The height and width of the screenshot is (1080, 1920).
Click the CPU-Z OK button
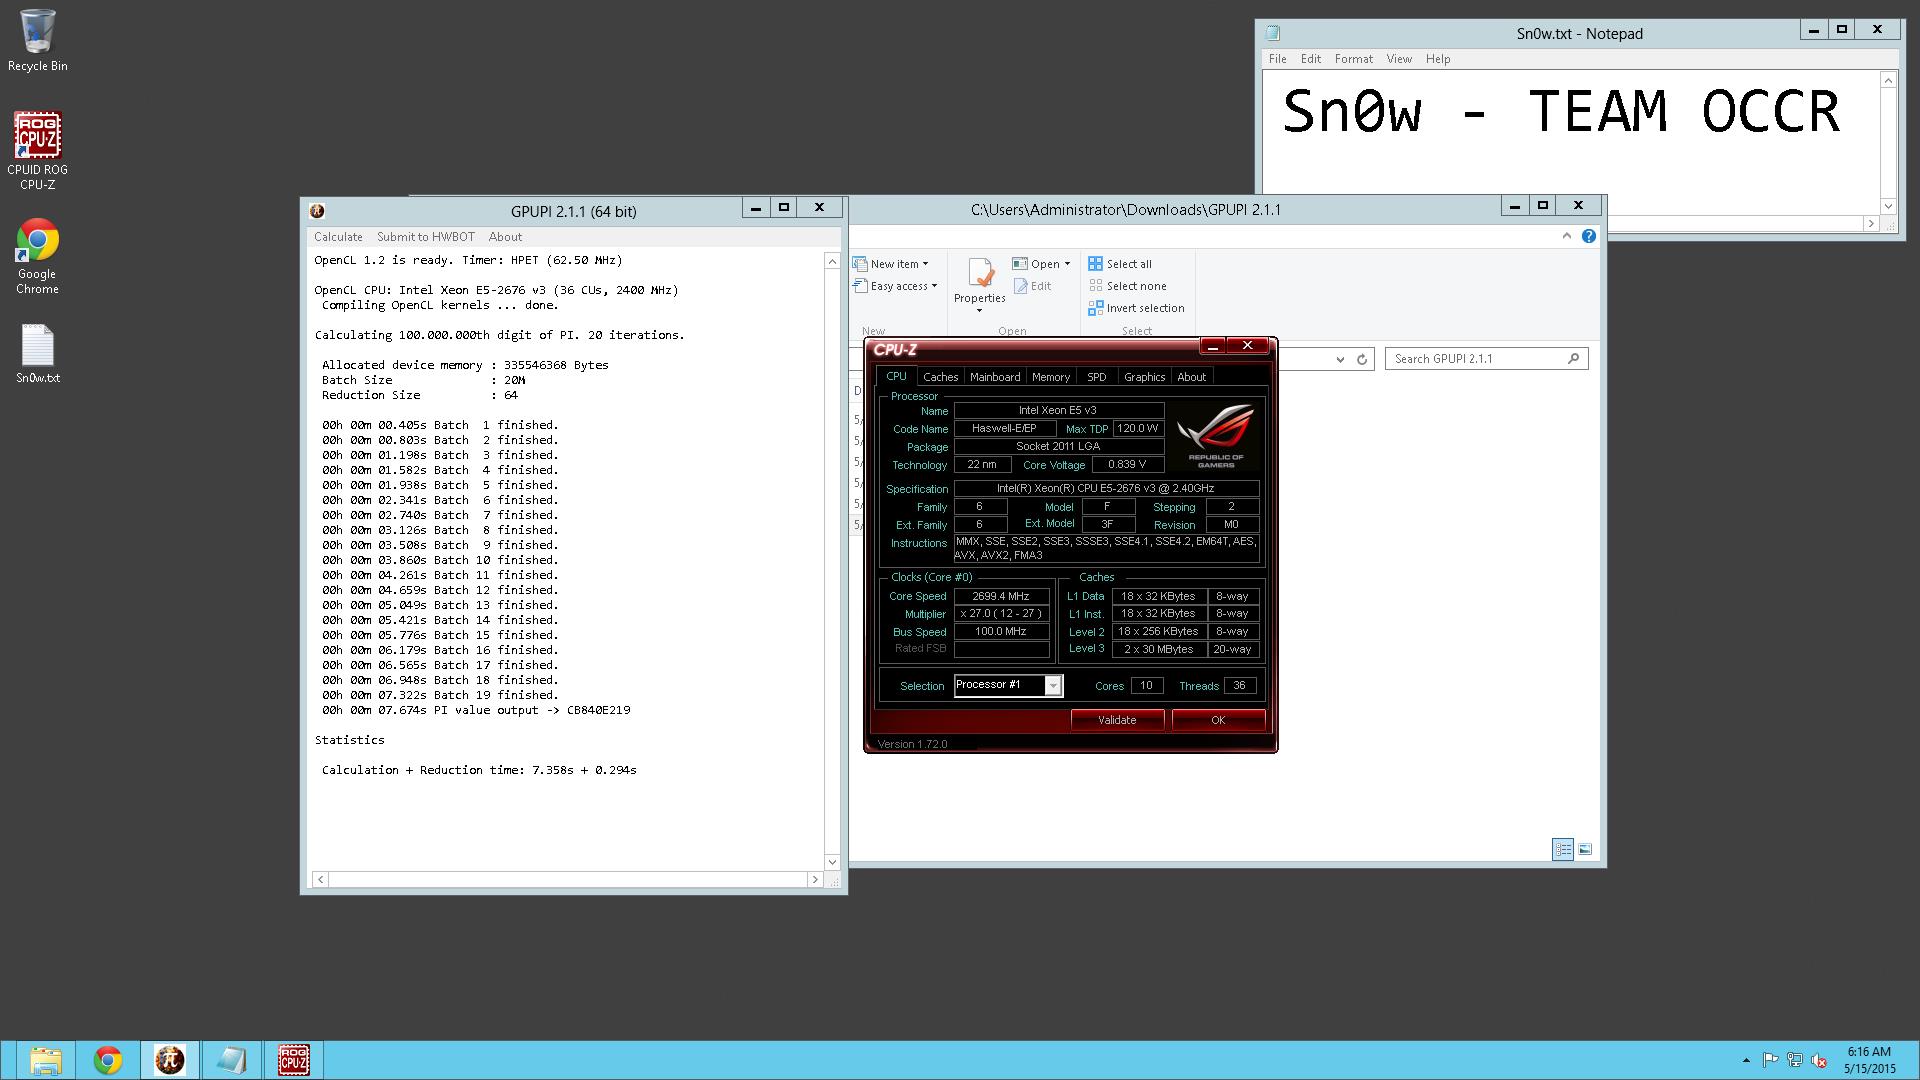[1218, 720]
